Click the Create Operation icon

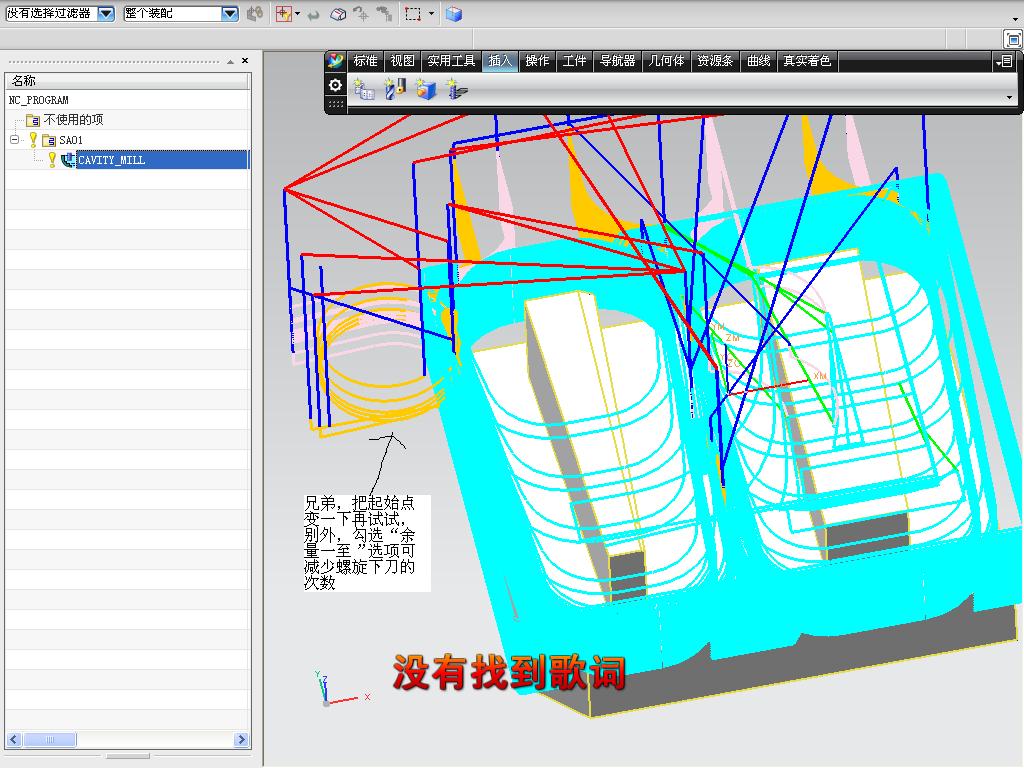point(456,88)
